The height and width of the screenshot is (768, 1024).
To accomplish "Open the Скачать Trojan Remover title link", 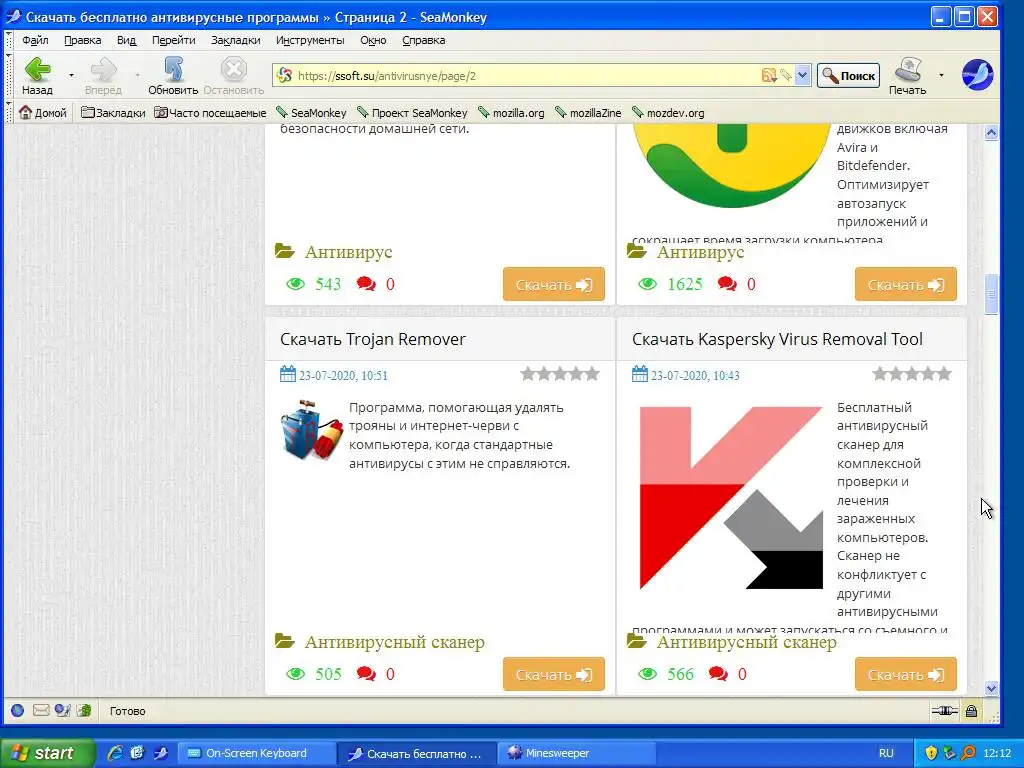I will (372, 339).
